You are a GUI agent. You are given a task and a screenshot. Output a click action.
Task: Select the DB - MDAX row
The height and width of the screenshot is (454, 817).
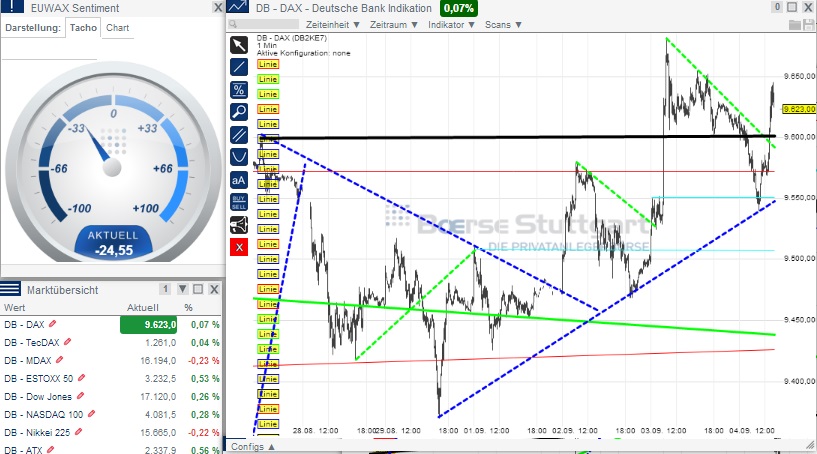(x=112, y=360)
